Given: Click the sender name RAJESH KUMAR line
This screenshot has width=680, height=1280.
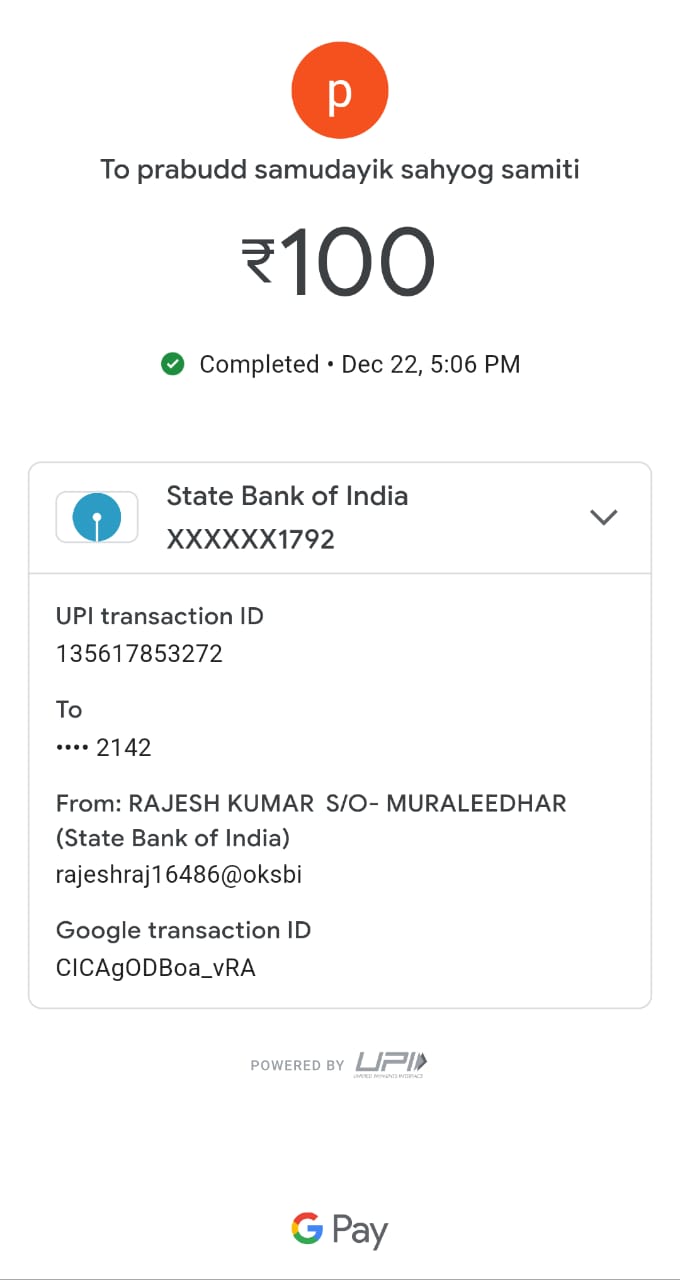Looking at the screenshot, I should (x=311, y=803).
